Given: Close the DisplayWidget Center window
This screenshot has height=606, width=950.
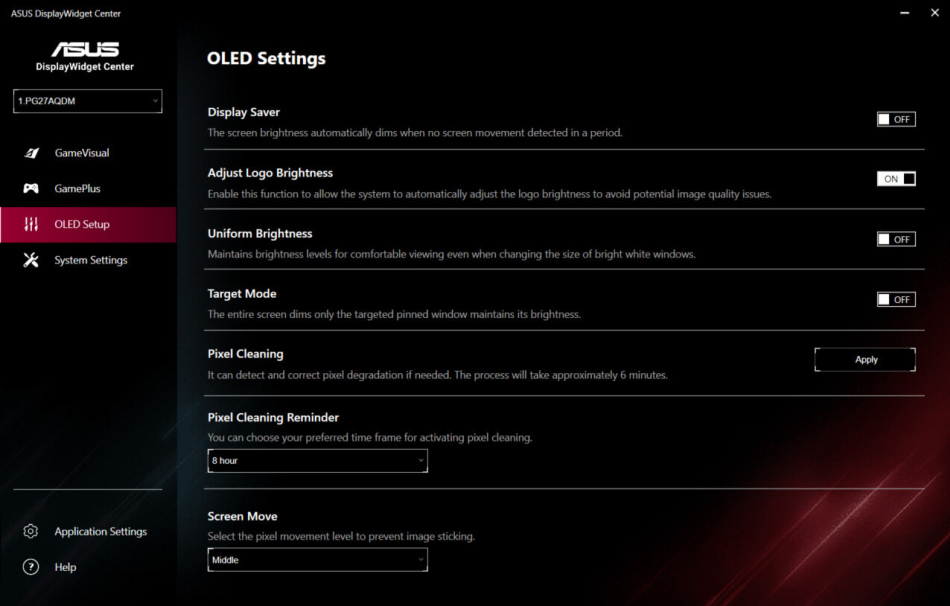Looking at the screenshot, I should 932,14.
